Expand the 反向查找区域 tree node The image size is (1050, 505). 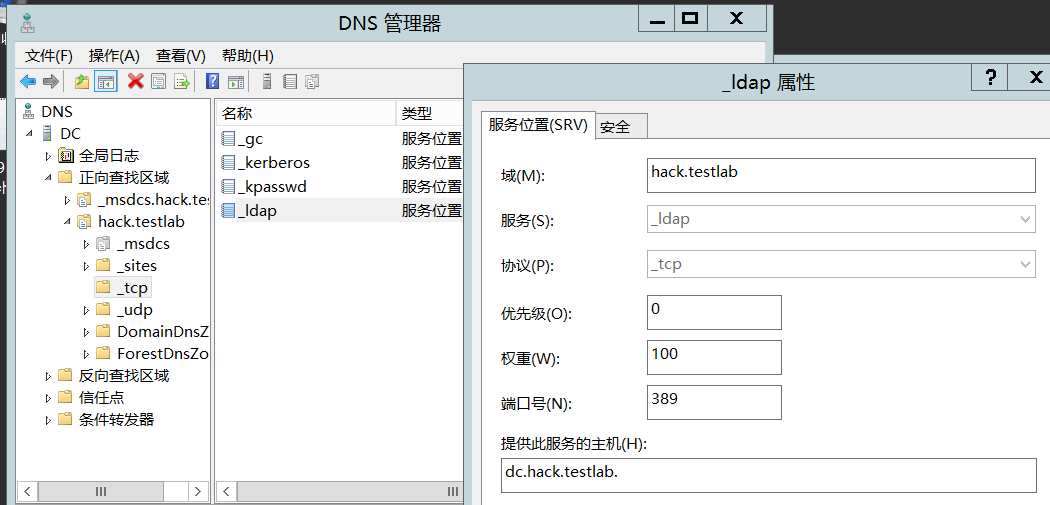pyautogui.click(x=47, y=376)
